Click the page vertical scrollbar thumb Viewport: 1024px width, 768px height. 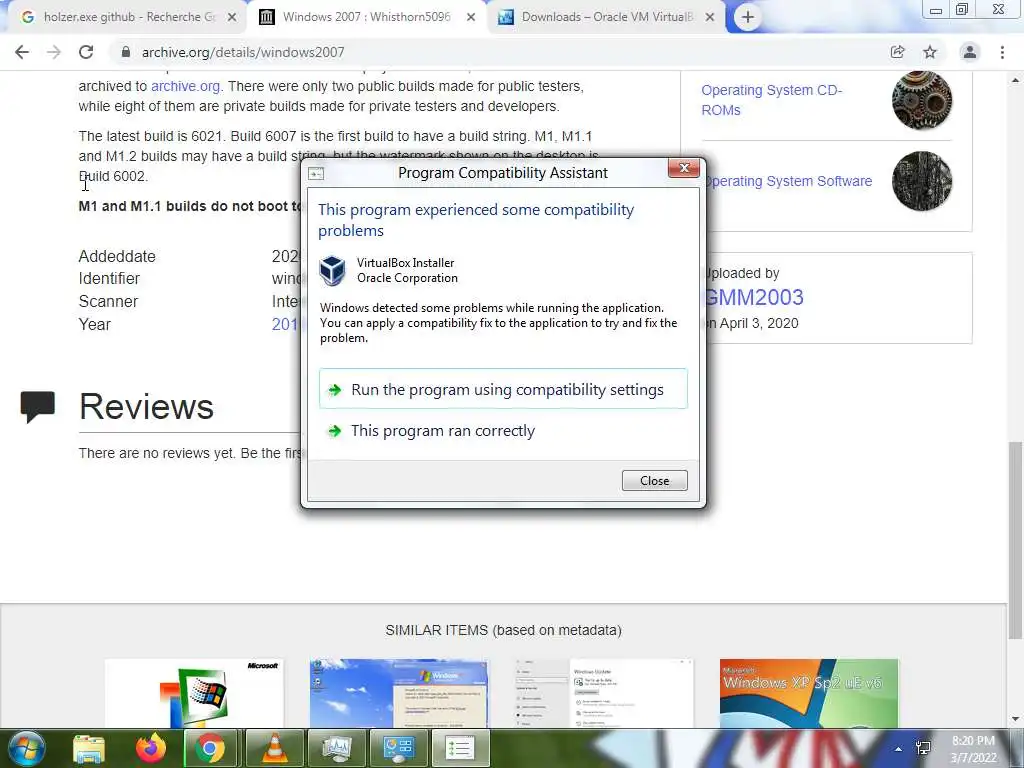[x=1015, y=541]
